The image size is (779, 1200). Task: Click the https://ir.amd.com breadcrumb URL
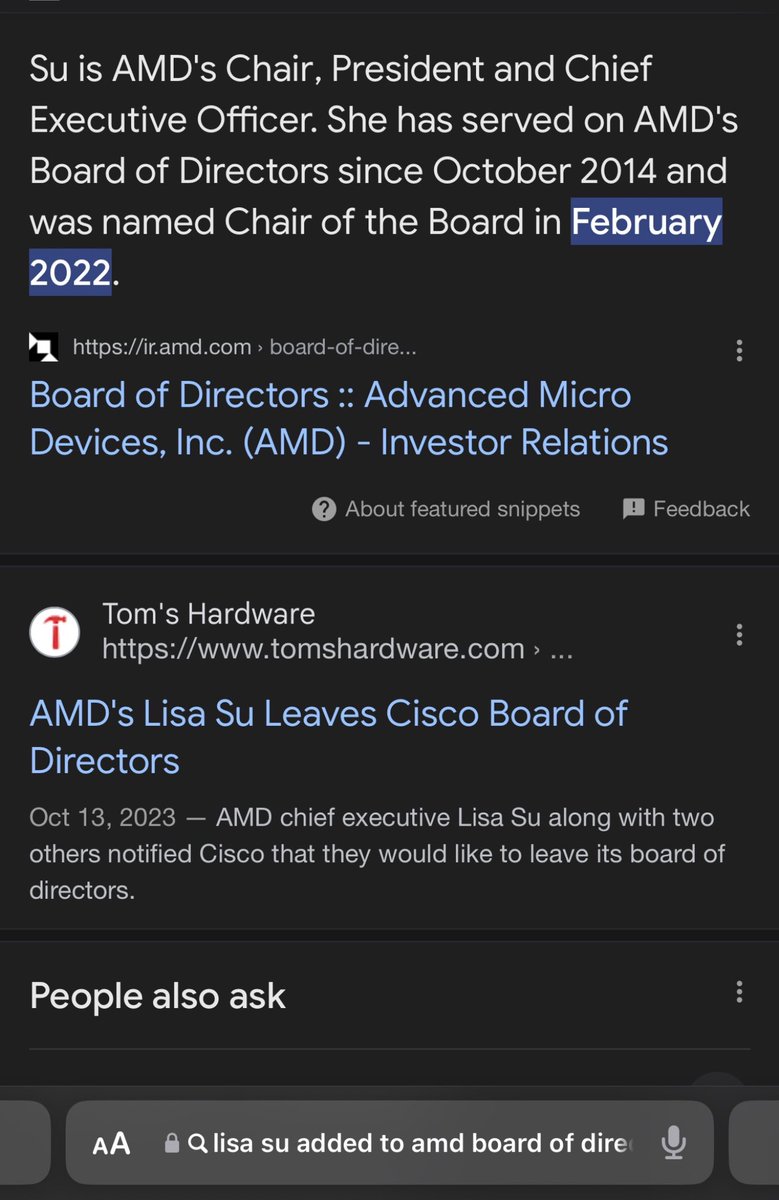pos(162,347)
